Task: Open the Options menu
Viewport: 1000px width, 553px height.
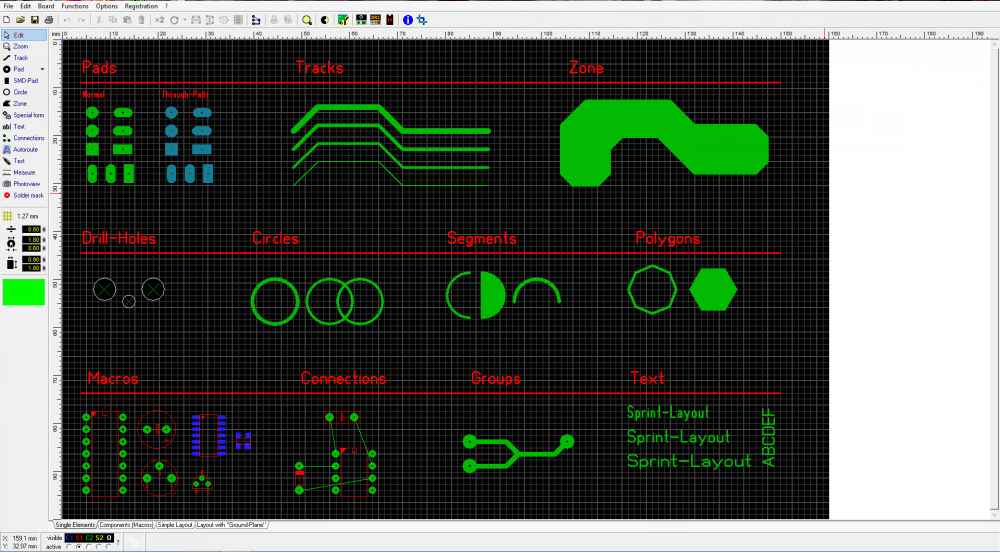Action: (x=107, y=6)
